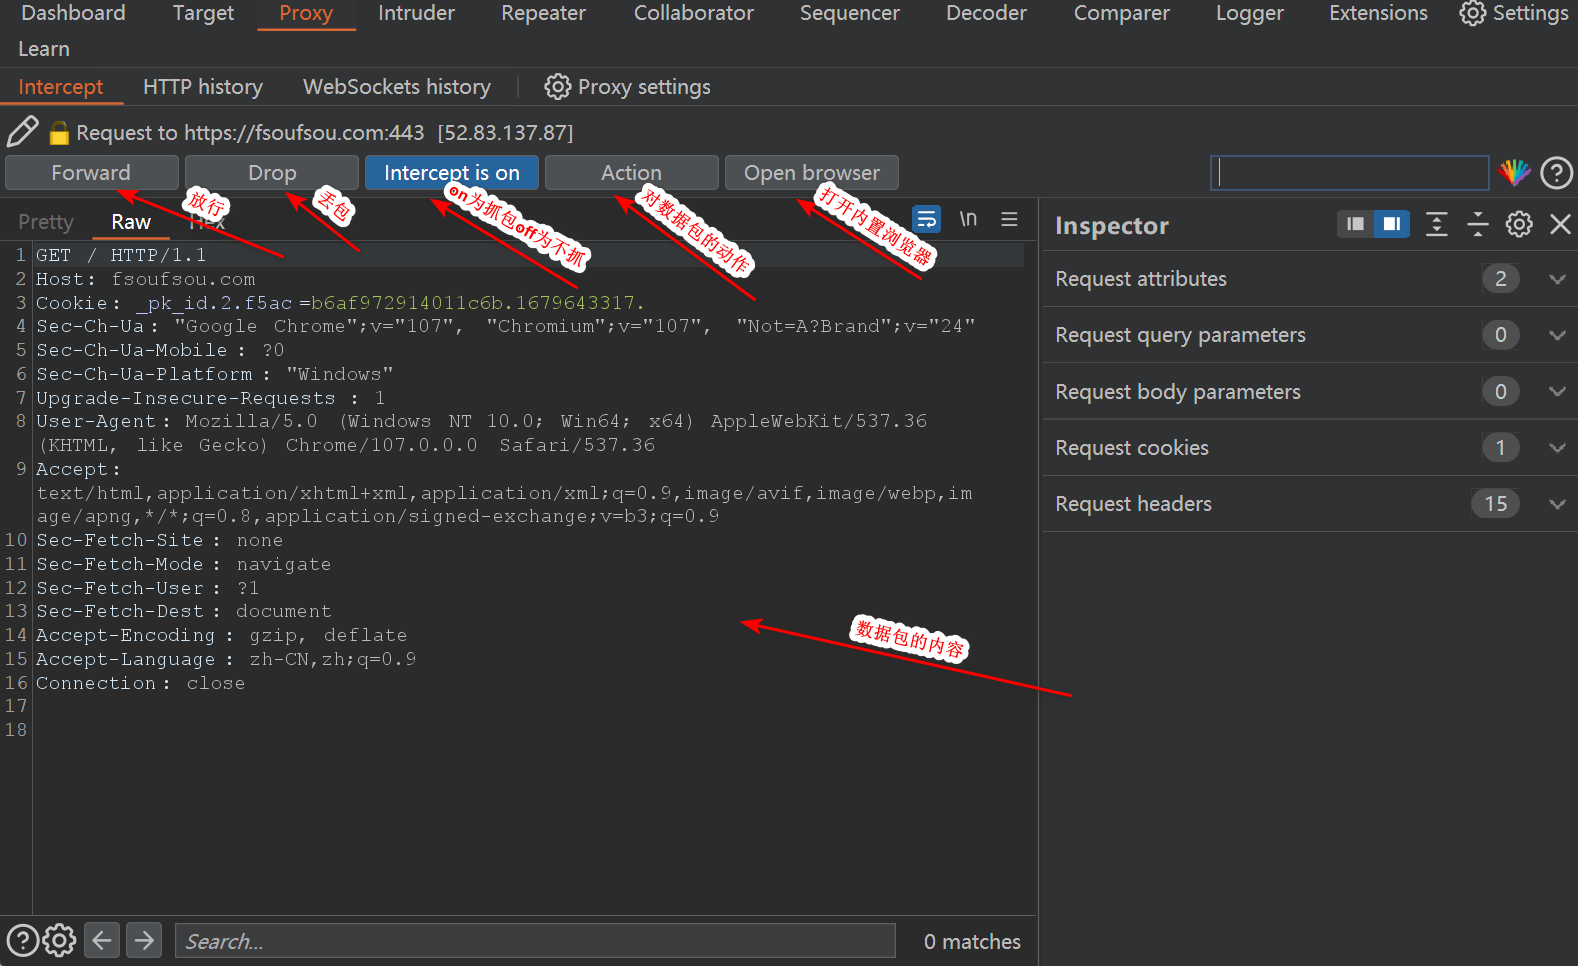Viewport: 1578px width, 966px height.
Task: Turn off the Intercept is on toggle
Action: [x=451, y=173]
